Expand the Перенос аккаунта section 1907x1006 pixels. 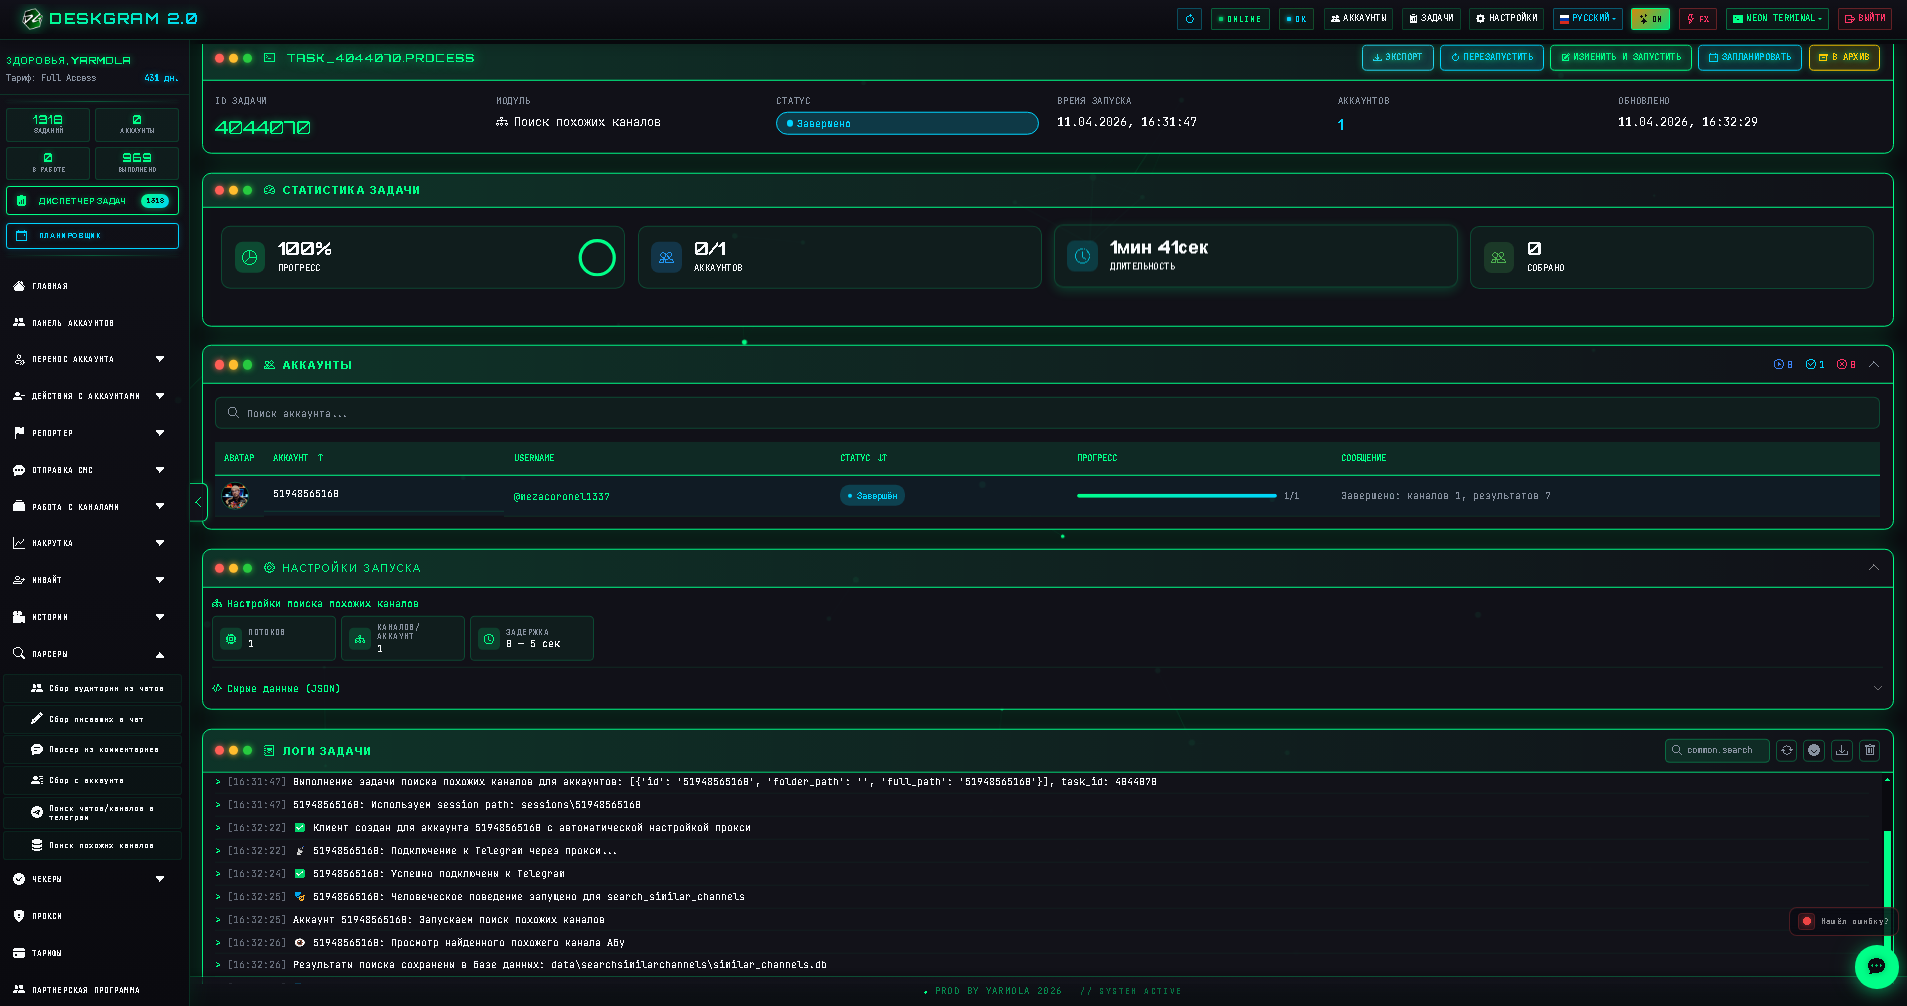click(90, 359)
